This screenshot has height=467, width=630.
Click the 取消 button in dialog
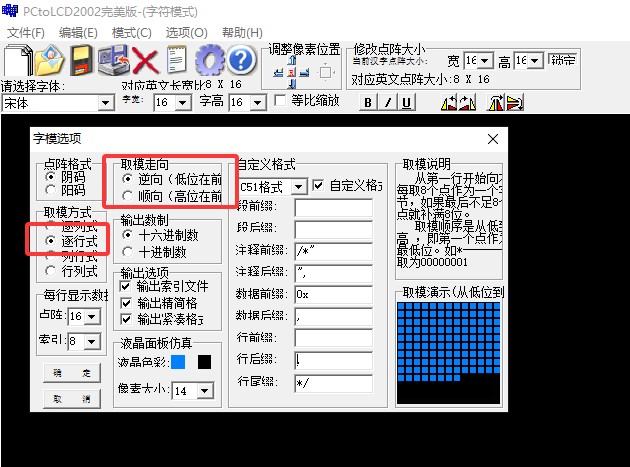pos(72,399)
